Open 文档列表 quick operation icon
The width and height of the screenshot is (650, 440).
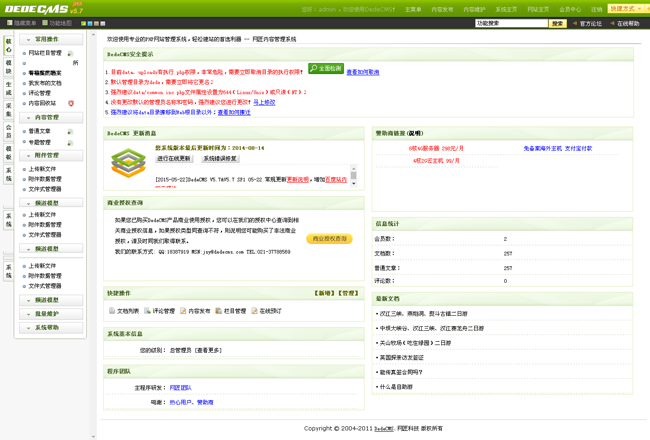[x=112, y=311]
